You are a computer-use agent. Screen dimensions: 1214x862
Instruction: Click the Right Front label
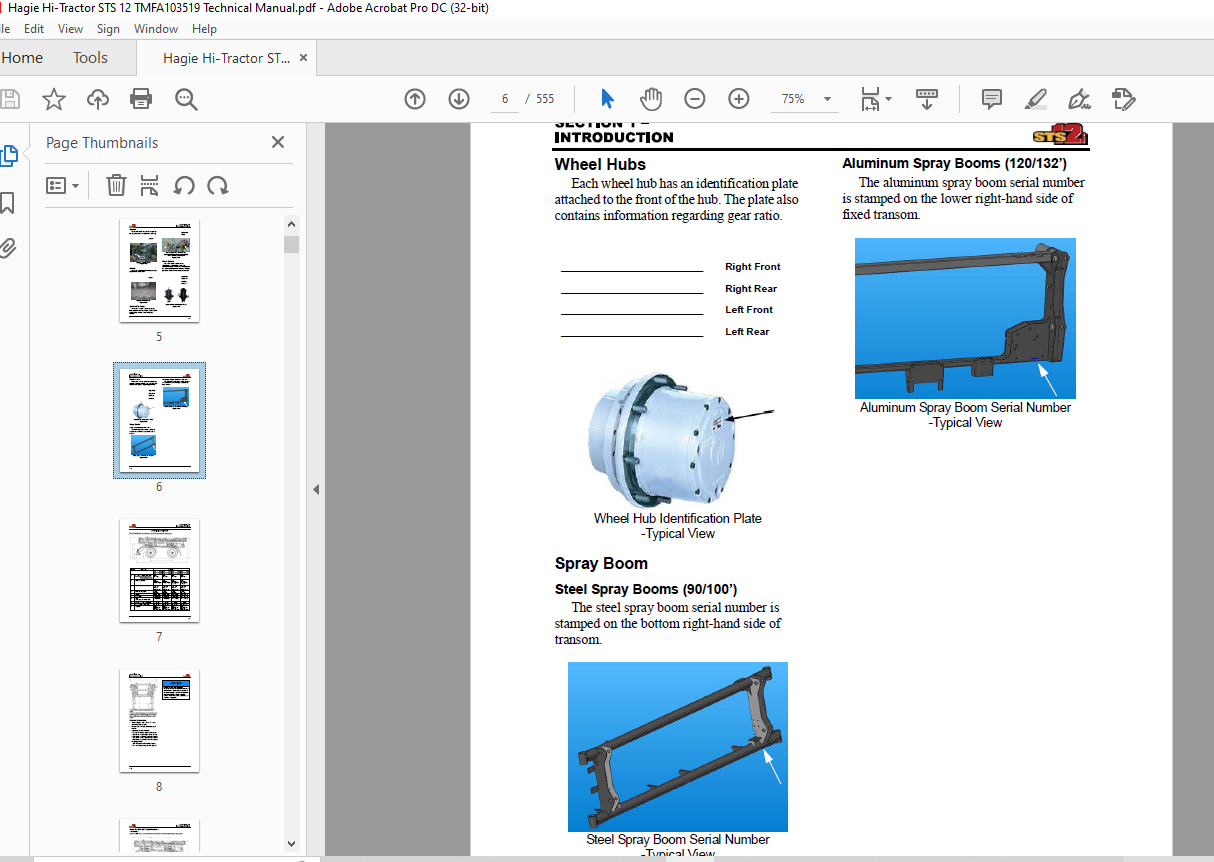[x=753, y=267]
